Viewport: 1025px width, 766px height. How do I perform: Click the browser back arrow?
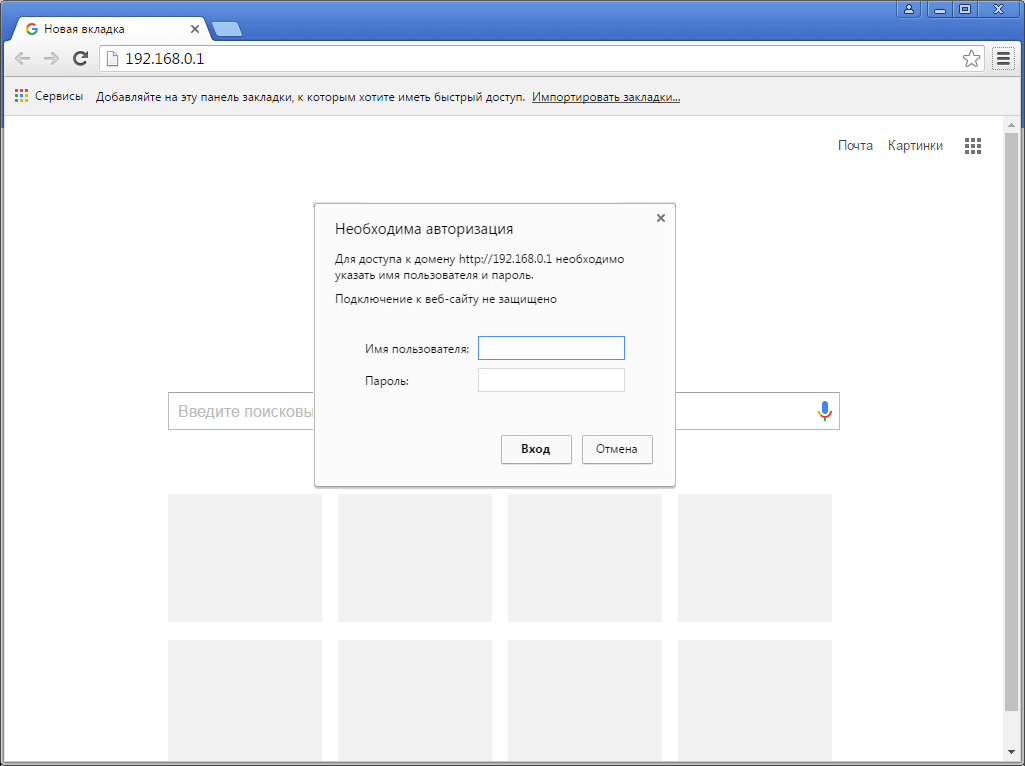pyautogui.click(x=22, y=59)
